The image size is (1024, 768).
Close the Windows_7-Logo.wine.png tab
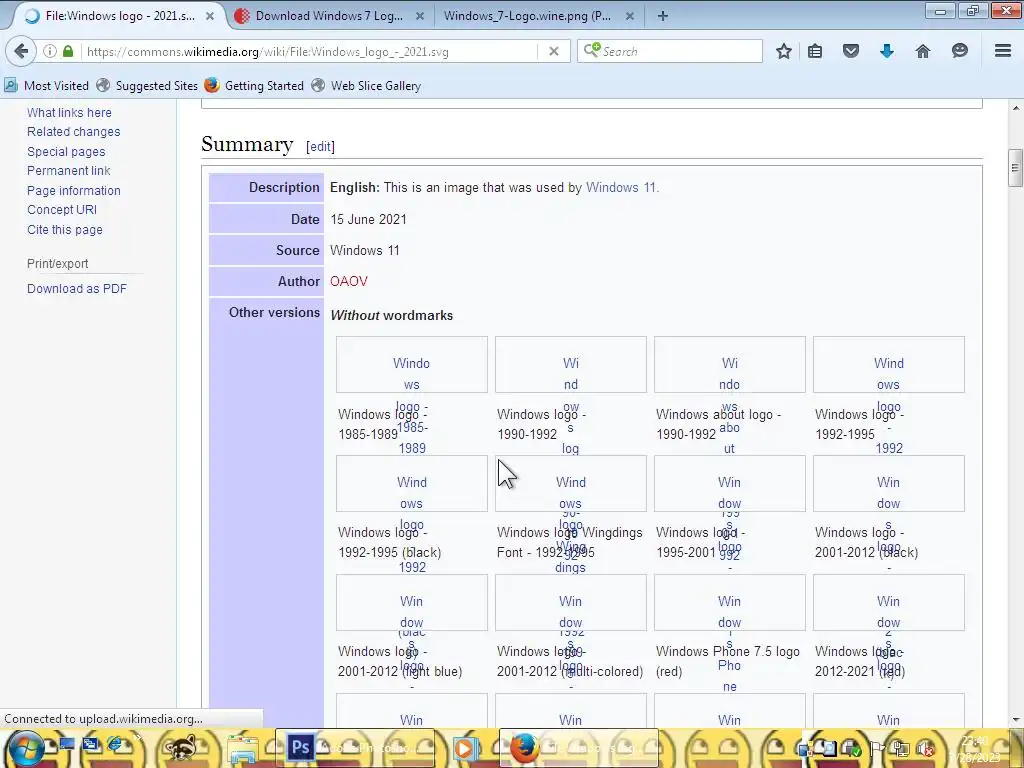(630, 16)
